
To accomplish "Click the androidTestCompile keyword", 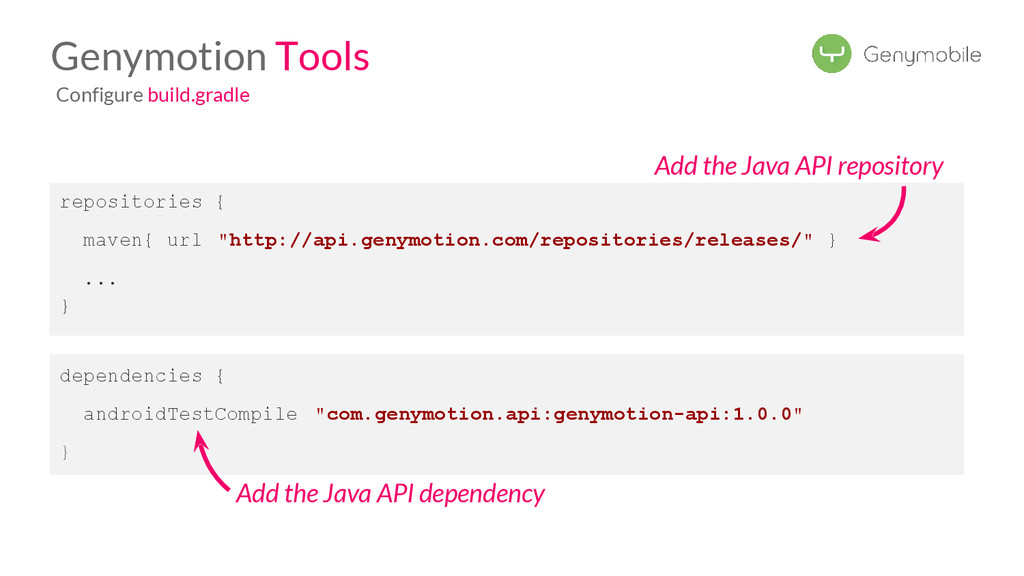I will 190,414.
